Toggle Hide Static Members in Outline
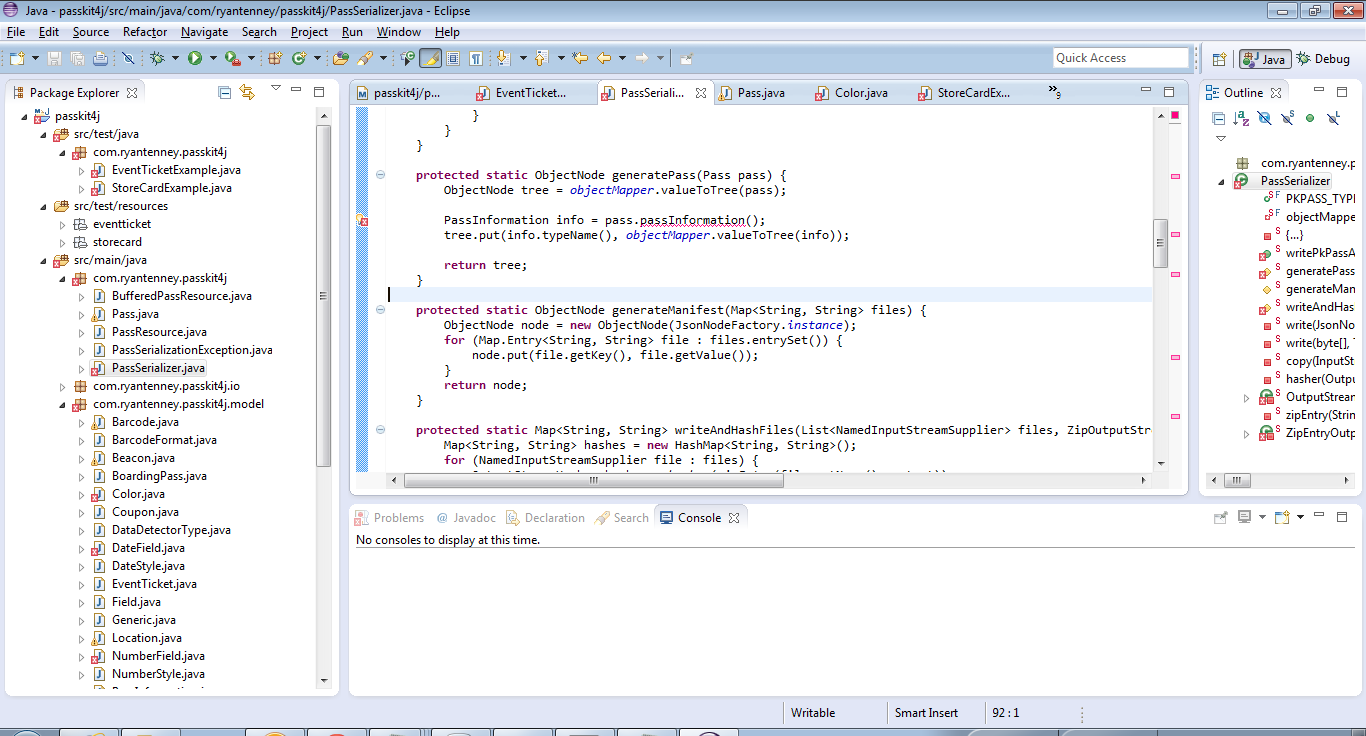The image size is (1366, 736). (1287, 118)
